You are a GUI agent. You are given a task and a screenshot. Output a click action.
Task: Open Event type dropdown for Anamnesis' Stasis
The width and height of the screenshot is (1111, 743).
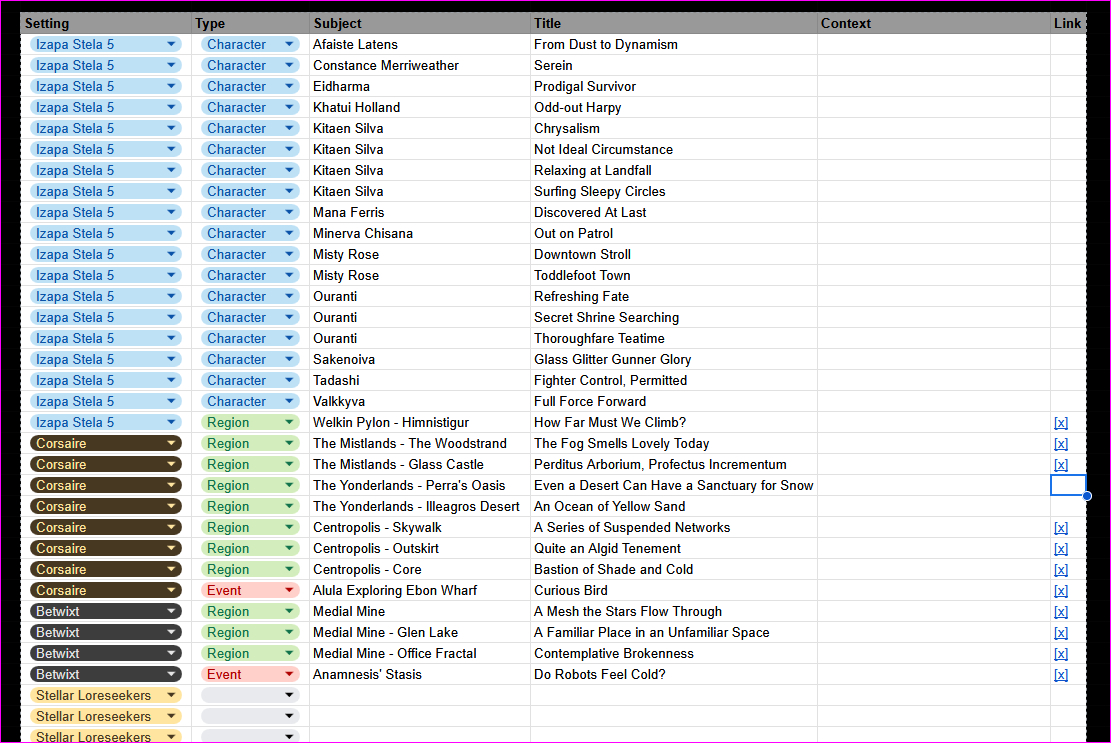[289, 674]
